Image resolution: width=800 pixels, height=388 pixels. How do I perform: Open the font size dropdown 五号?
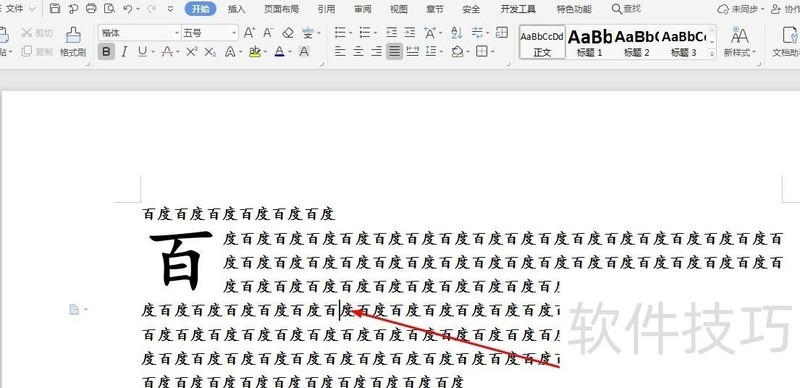(210, 33)
